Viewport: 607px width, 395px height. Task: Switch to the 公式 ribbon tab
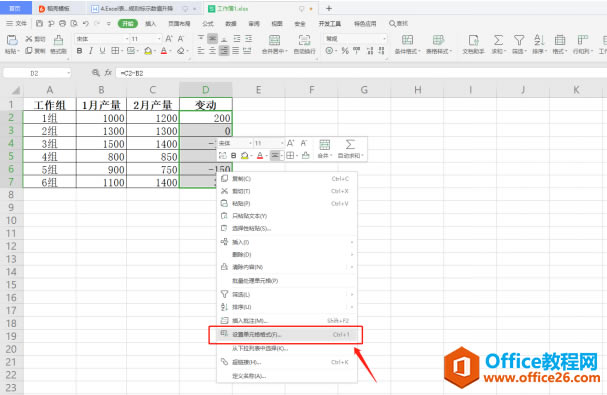coord(208,24)
